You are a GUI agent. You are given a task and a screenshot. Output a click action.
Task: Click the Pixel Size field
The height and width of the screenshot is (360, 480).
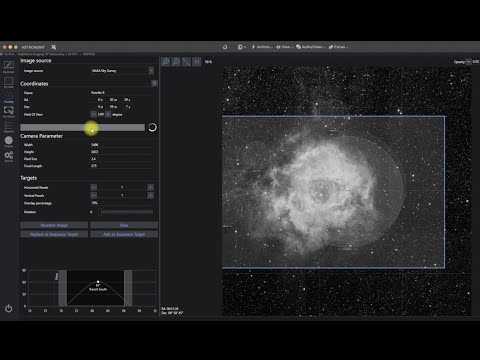pyautogui.click(x=122, y=159)
